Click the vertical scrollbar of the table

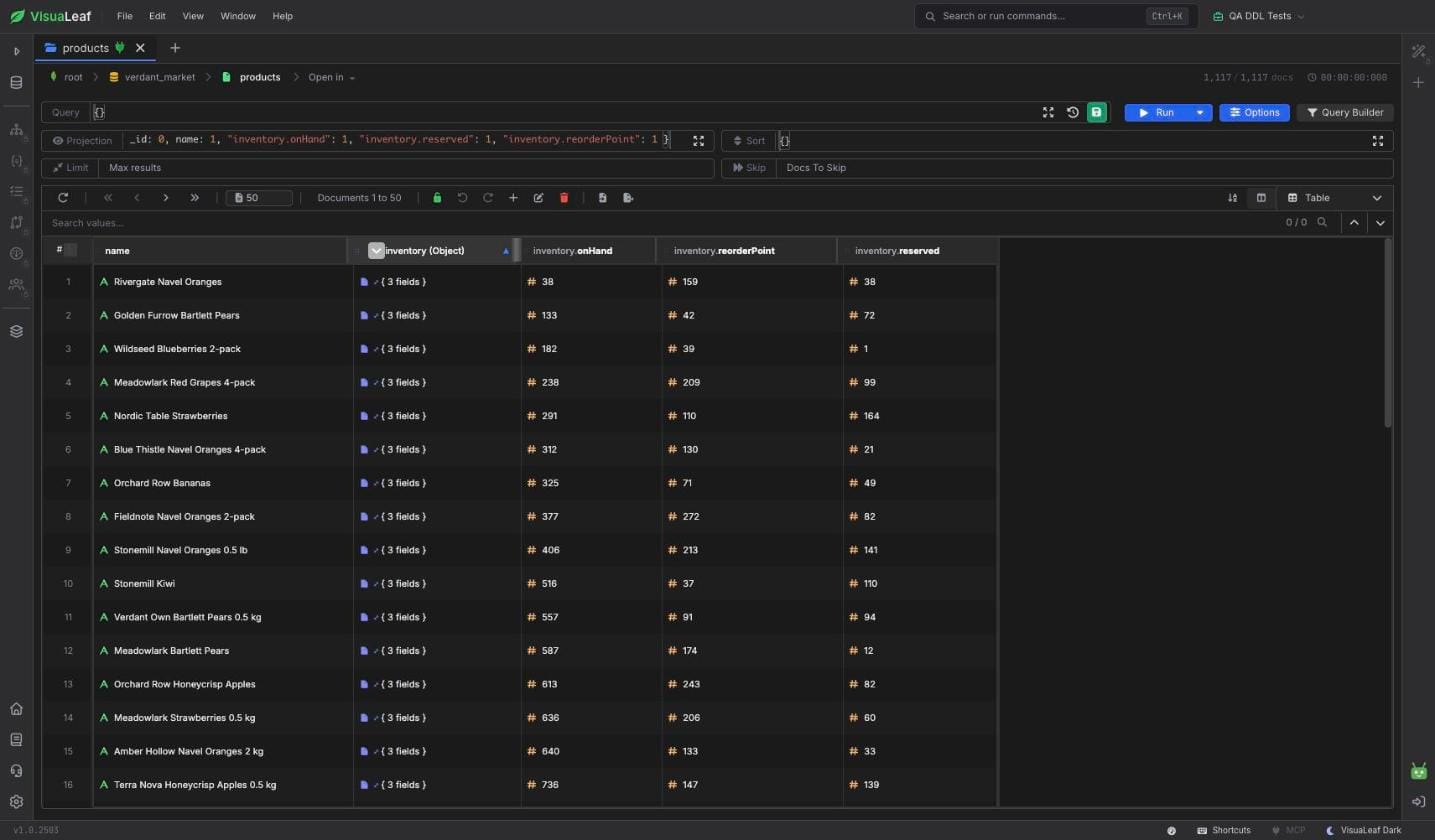[1388, 334]
